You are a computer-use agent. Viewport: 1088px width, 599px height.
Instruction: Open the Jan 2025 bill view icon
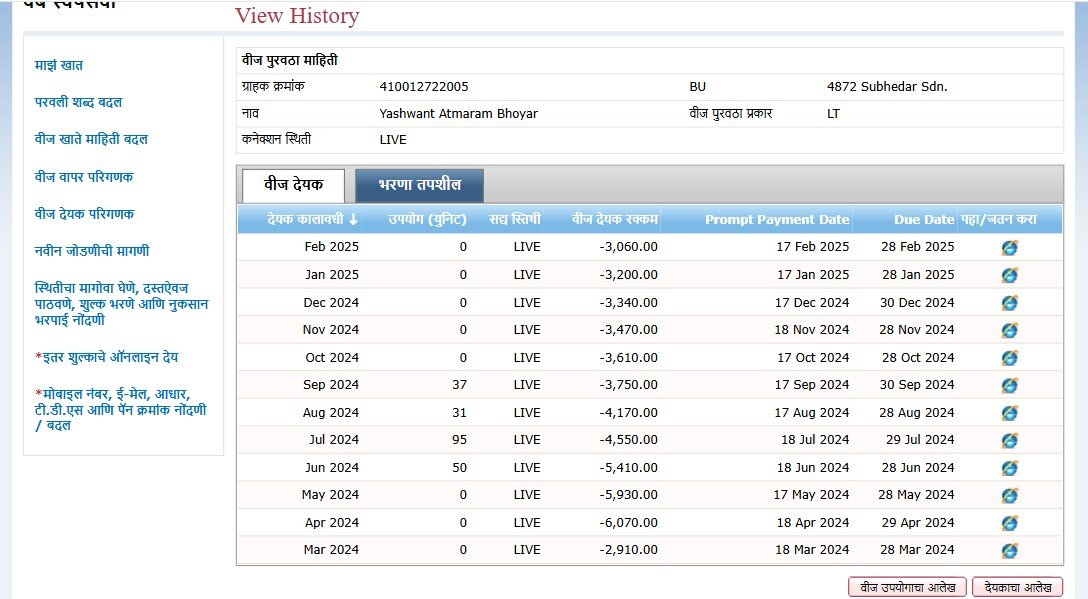coord(1009,275)
